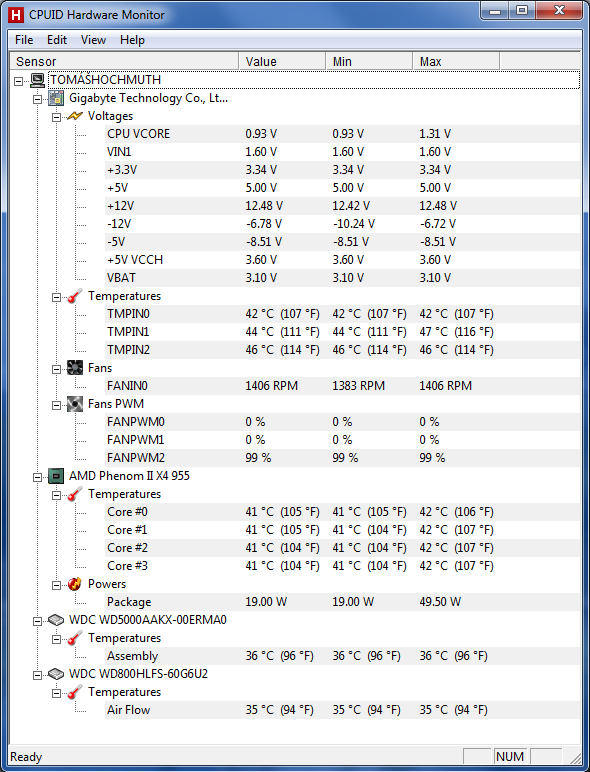Click the Voltages lightning bolt icon
Viewport: 590px width, 772px height.
click(75, 116)
